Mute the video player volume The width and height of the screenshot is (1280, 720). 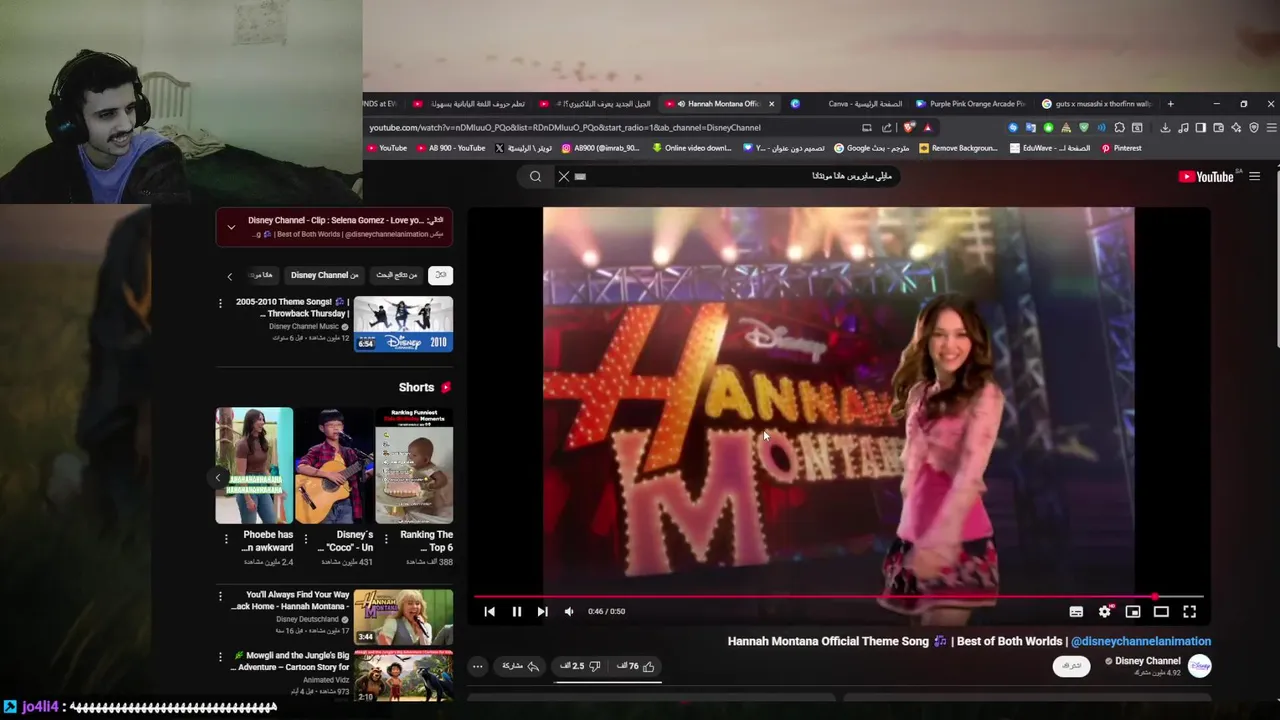569,611
